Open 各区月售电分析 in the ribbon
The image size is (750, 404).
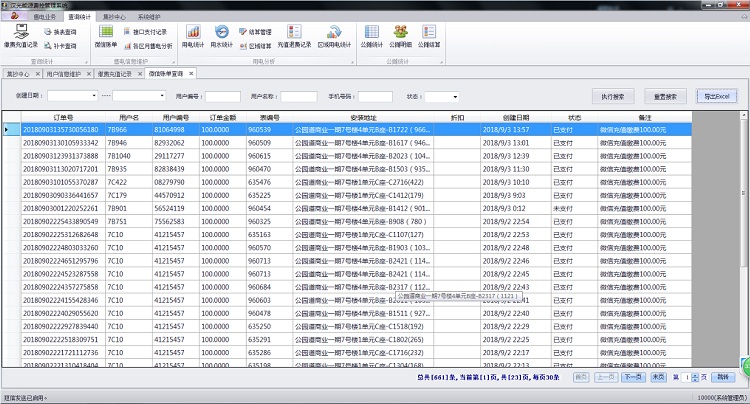148,46
